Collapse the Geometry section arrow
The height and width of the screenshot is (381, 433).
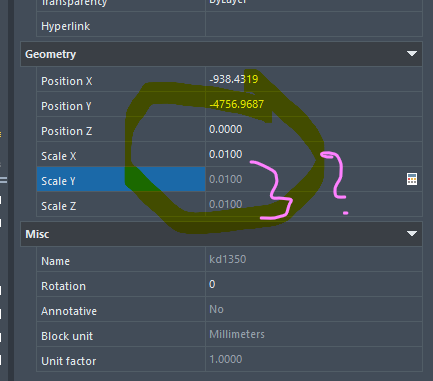pos(412,54)
